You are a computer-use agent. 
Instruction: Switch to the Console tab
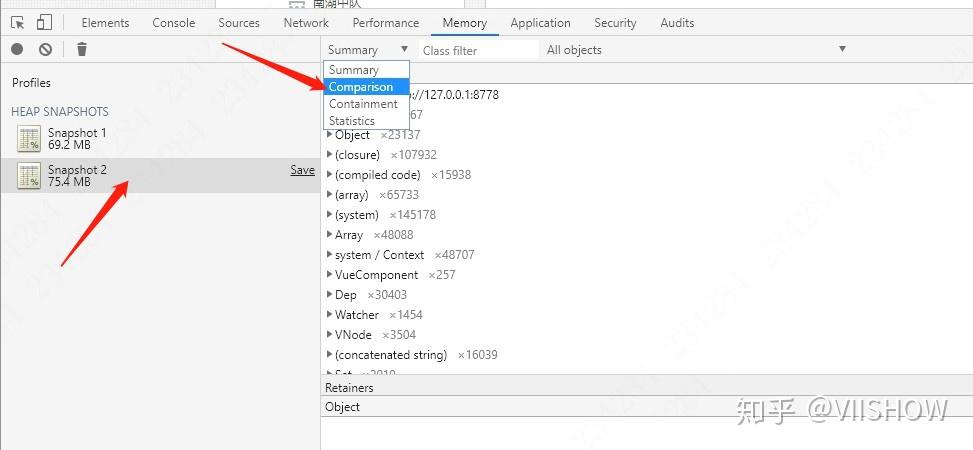pyautogui.click(x=174, y=23)
